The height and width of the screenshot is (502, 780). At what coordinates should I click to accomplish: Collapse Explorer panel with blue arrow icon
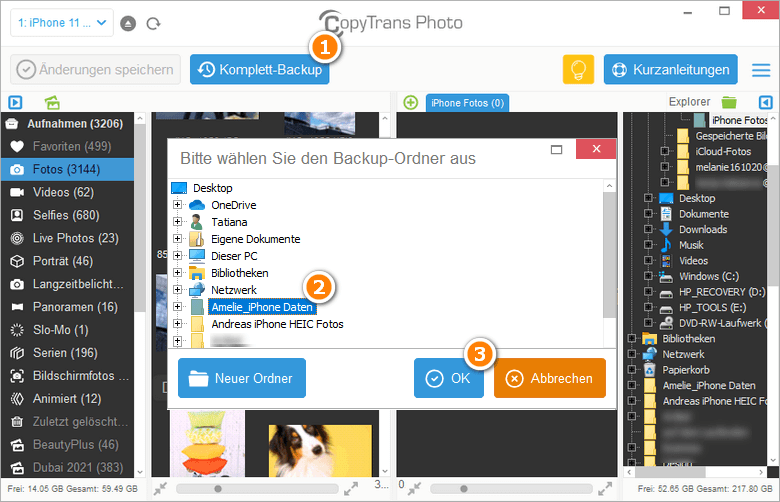coord(766,102)
